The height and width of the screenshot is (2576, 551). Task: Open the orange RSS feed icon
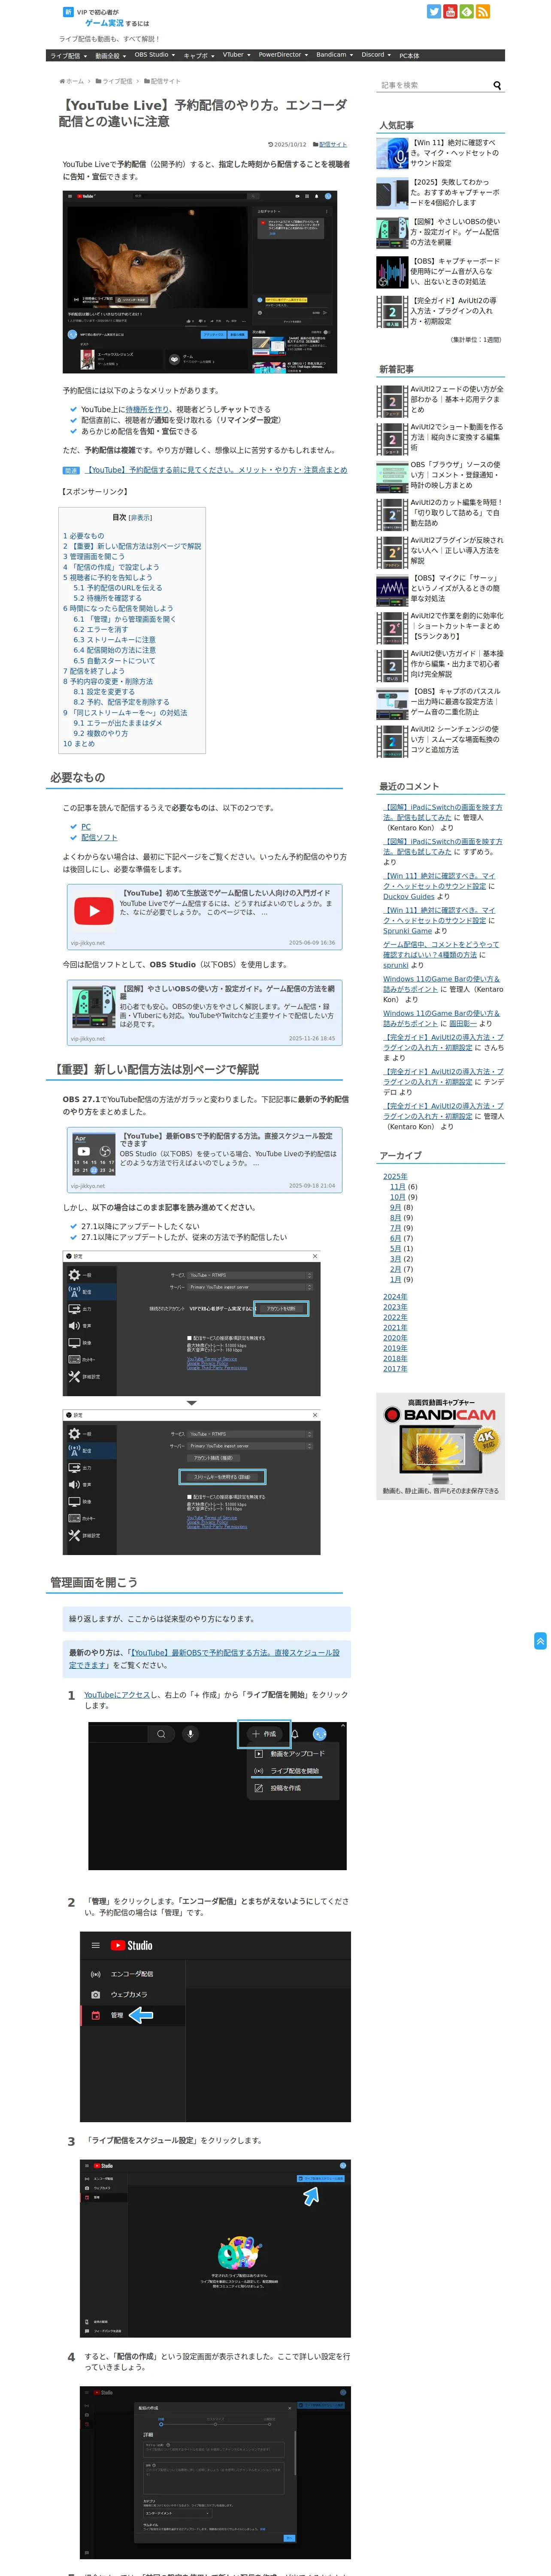coord(483,12)
